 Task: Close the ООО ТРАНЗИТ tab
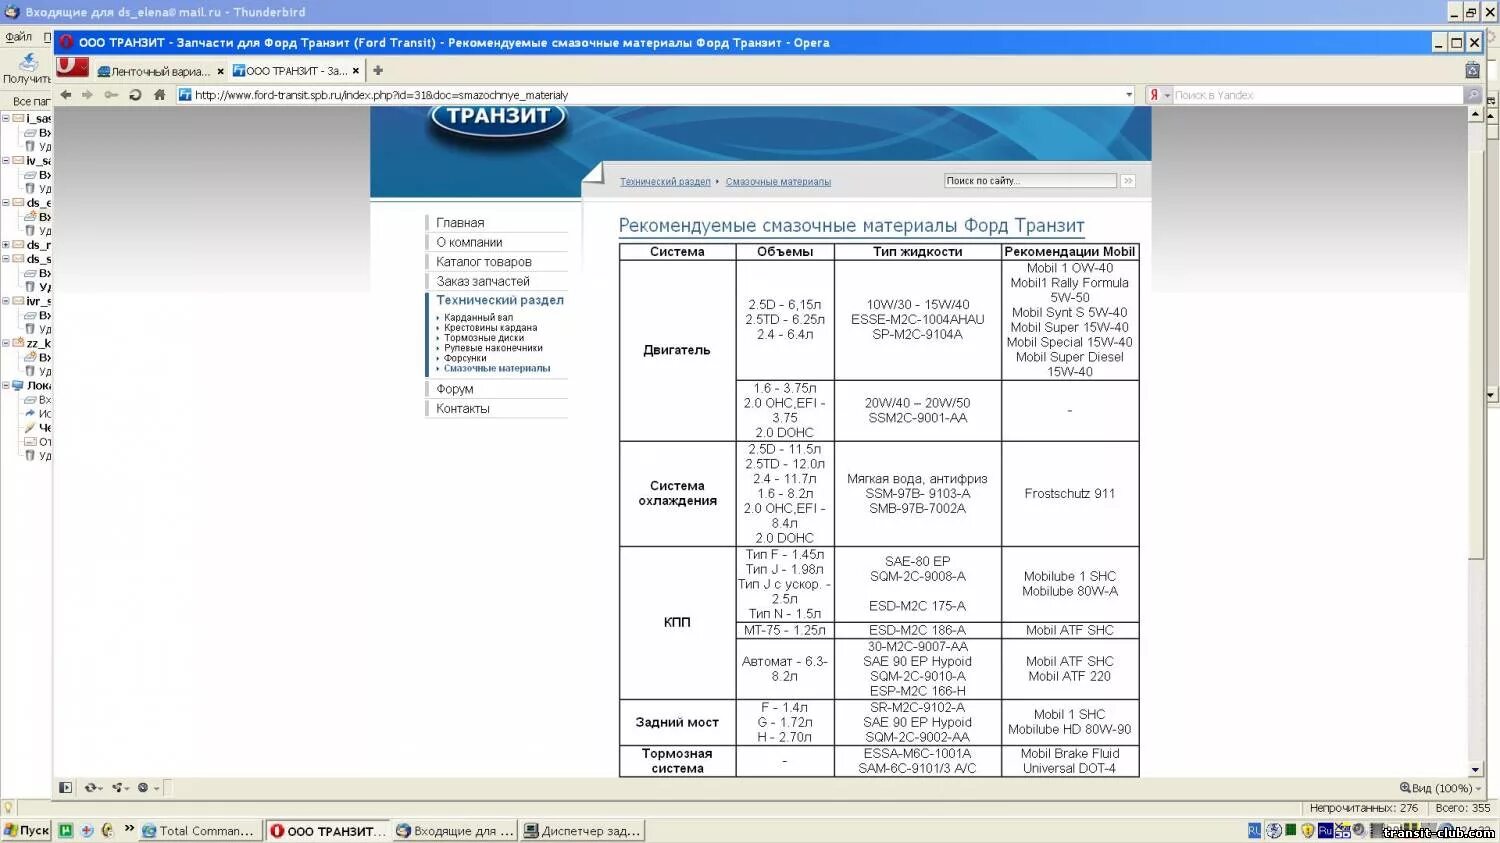pos(356,72)
